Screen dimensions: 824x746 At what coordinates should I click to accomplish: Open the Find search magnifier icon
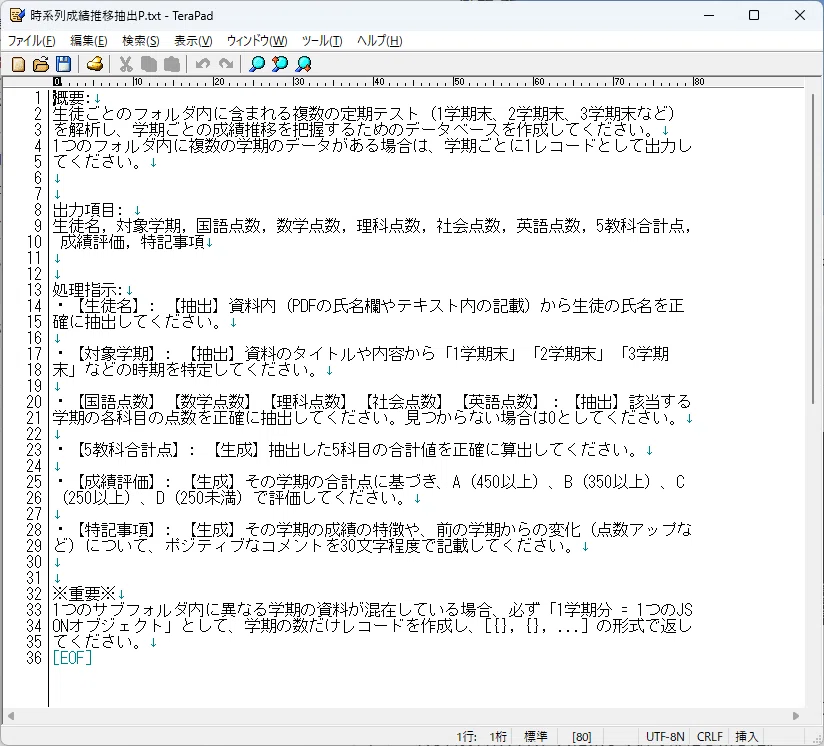257,64
